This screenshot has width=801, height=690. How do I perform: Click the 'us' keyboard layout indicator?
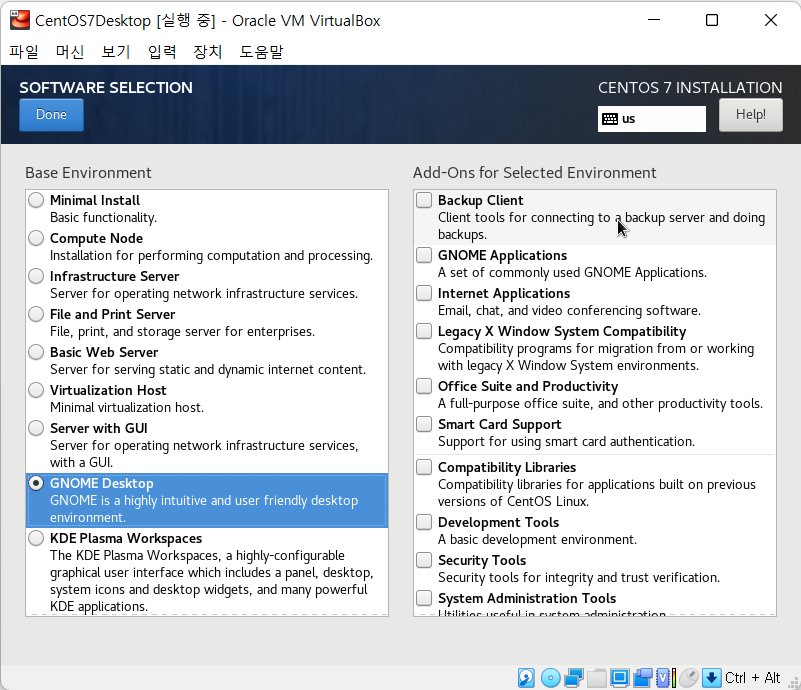point(652,119)
